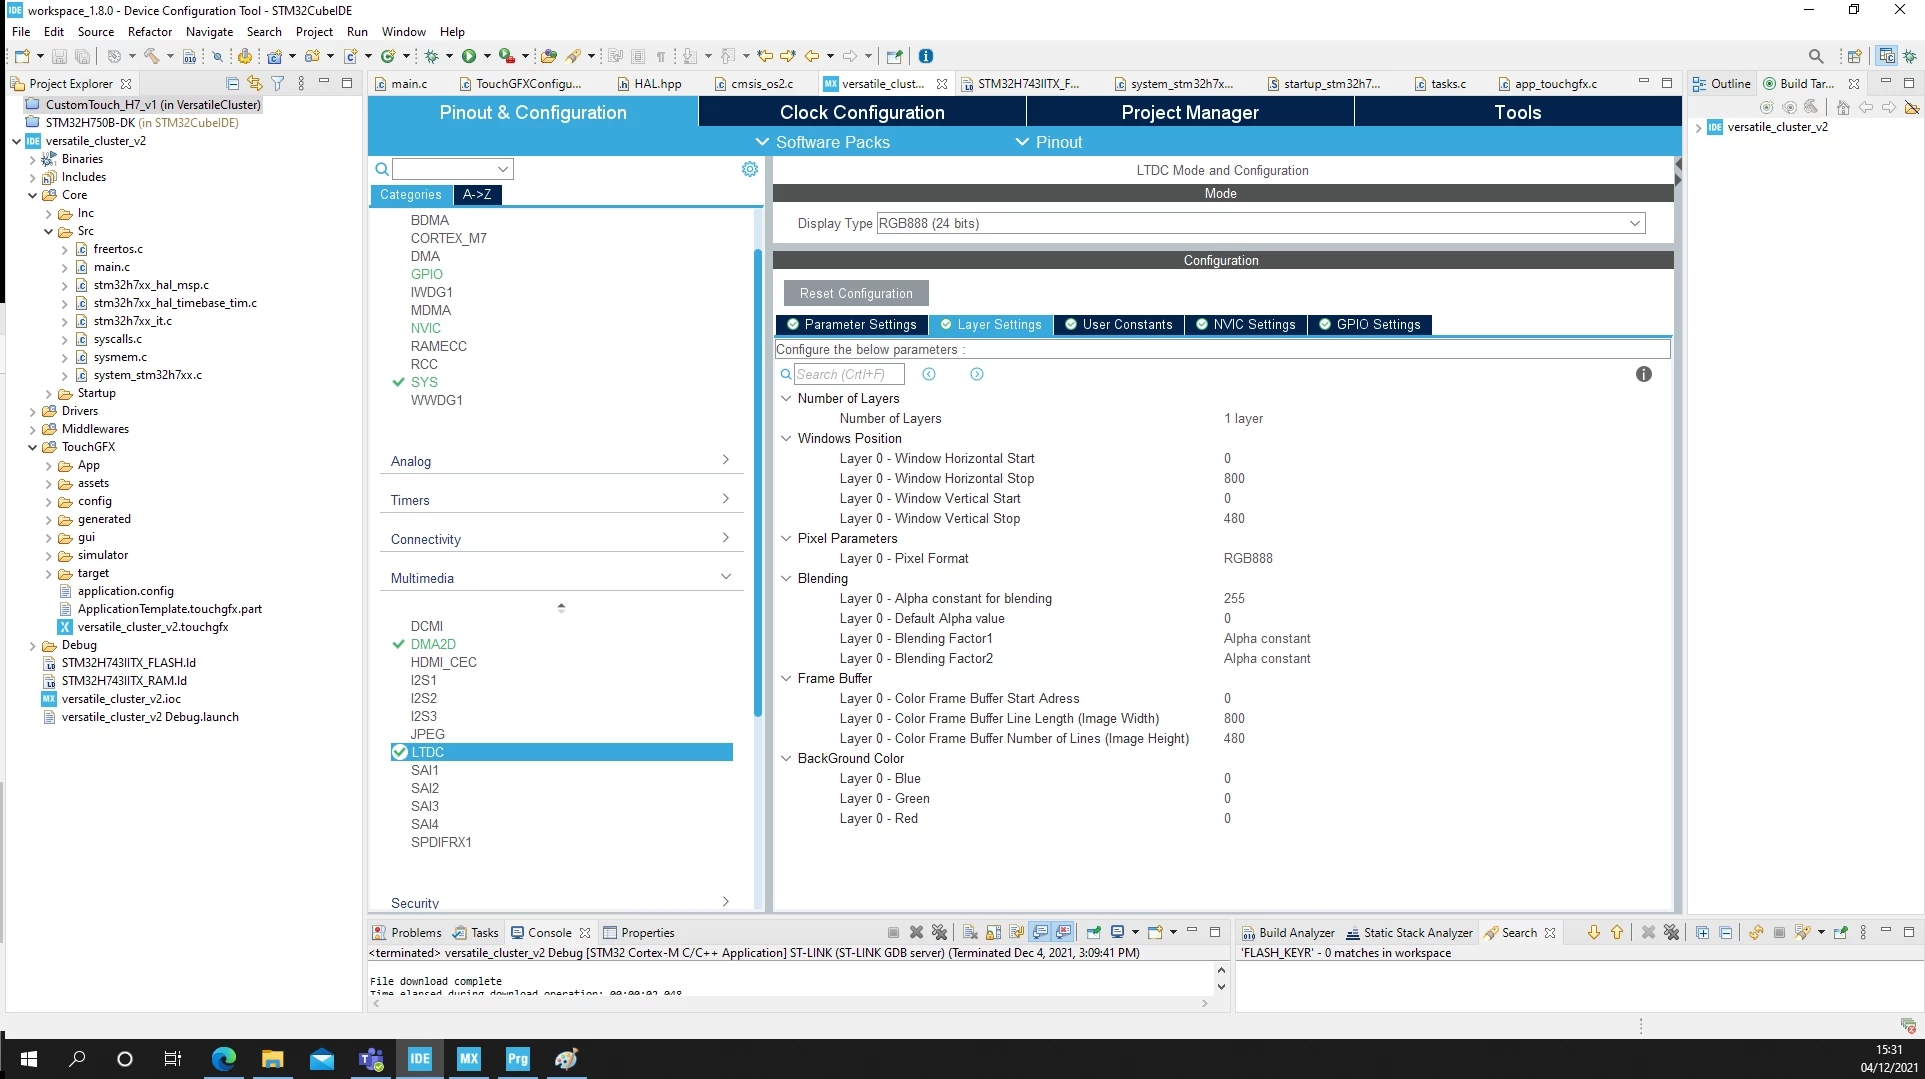Select the A->Z sort button
The height and width of the screenshot is (1079, 1925).
click(x=477, y=195)
